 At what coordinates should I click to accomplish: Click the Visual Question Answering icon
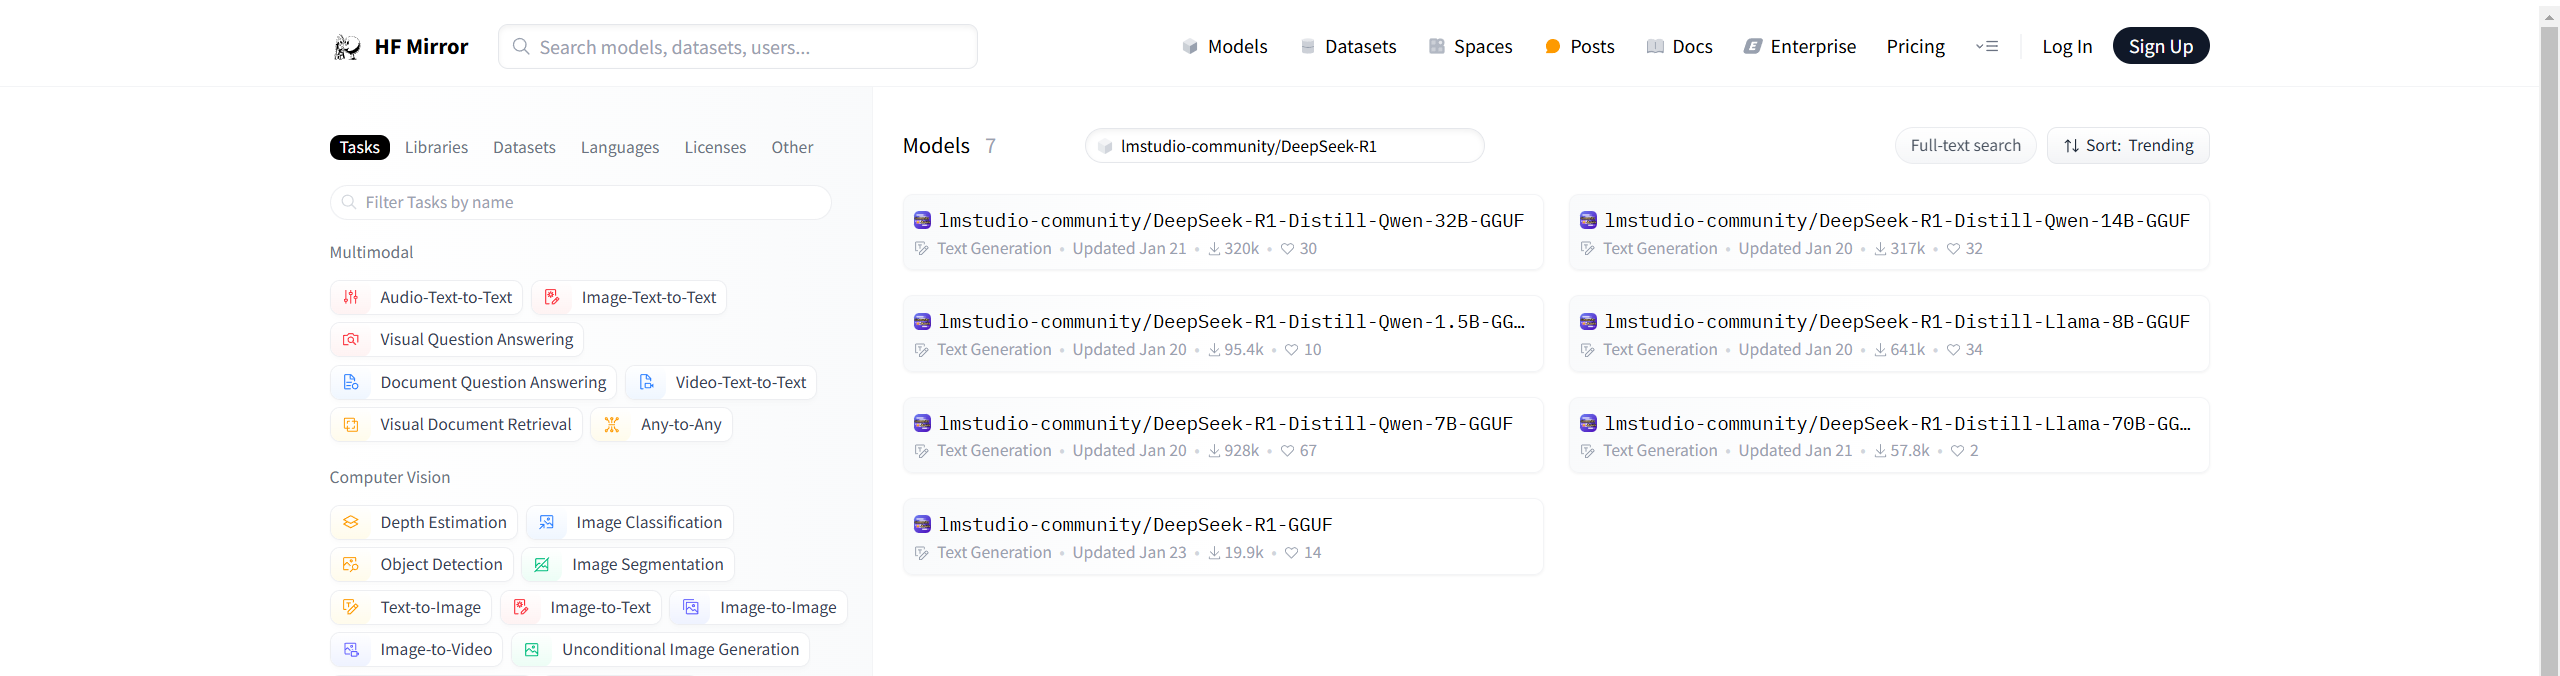pos(351,340)
